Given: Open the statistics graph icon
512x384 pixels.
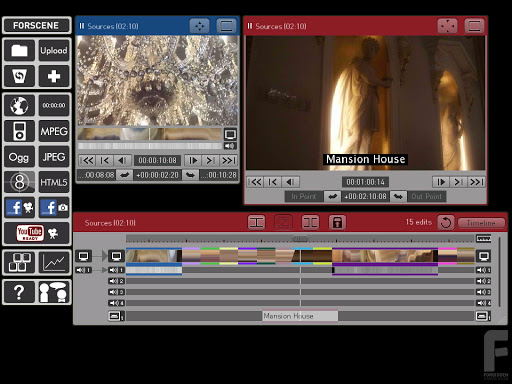Looking at the screenshot, I should pos(54,263).
